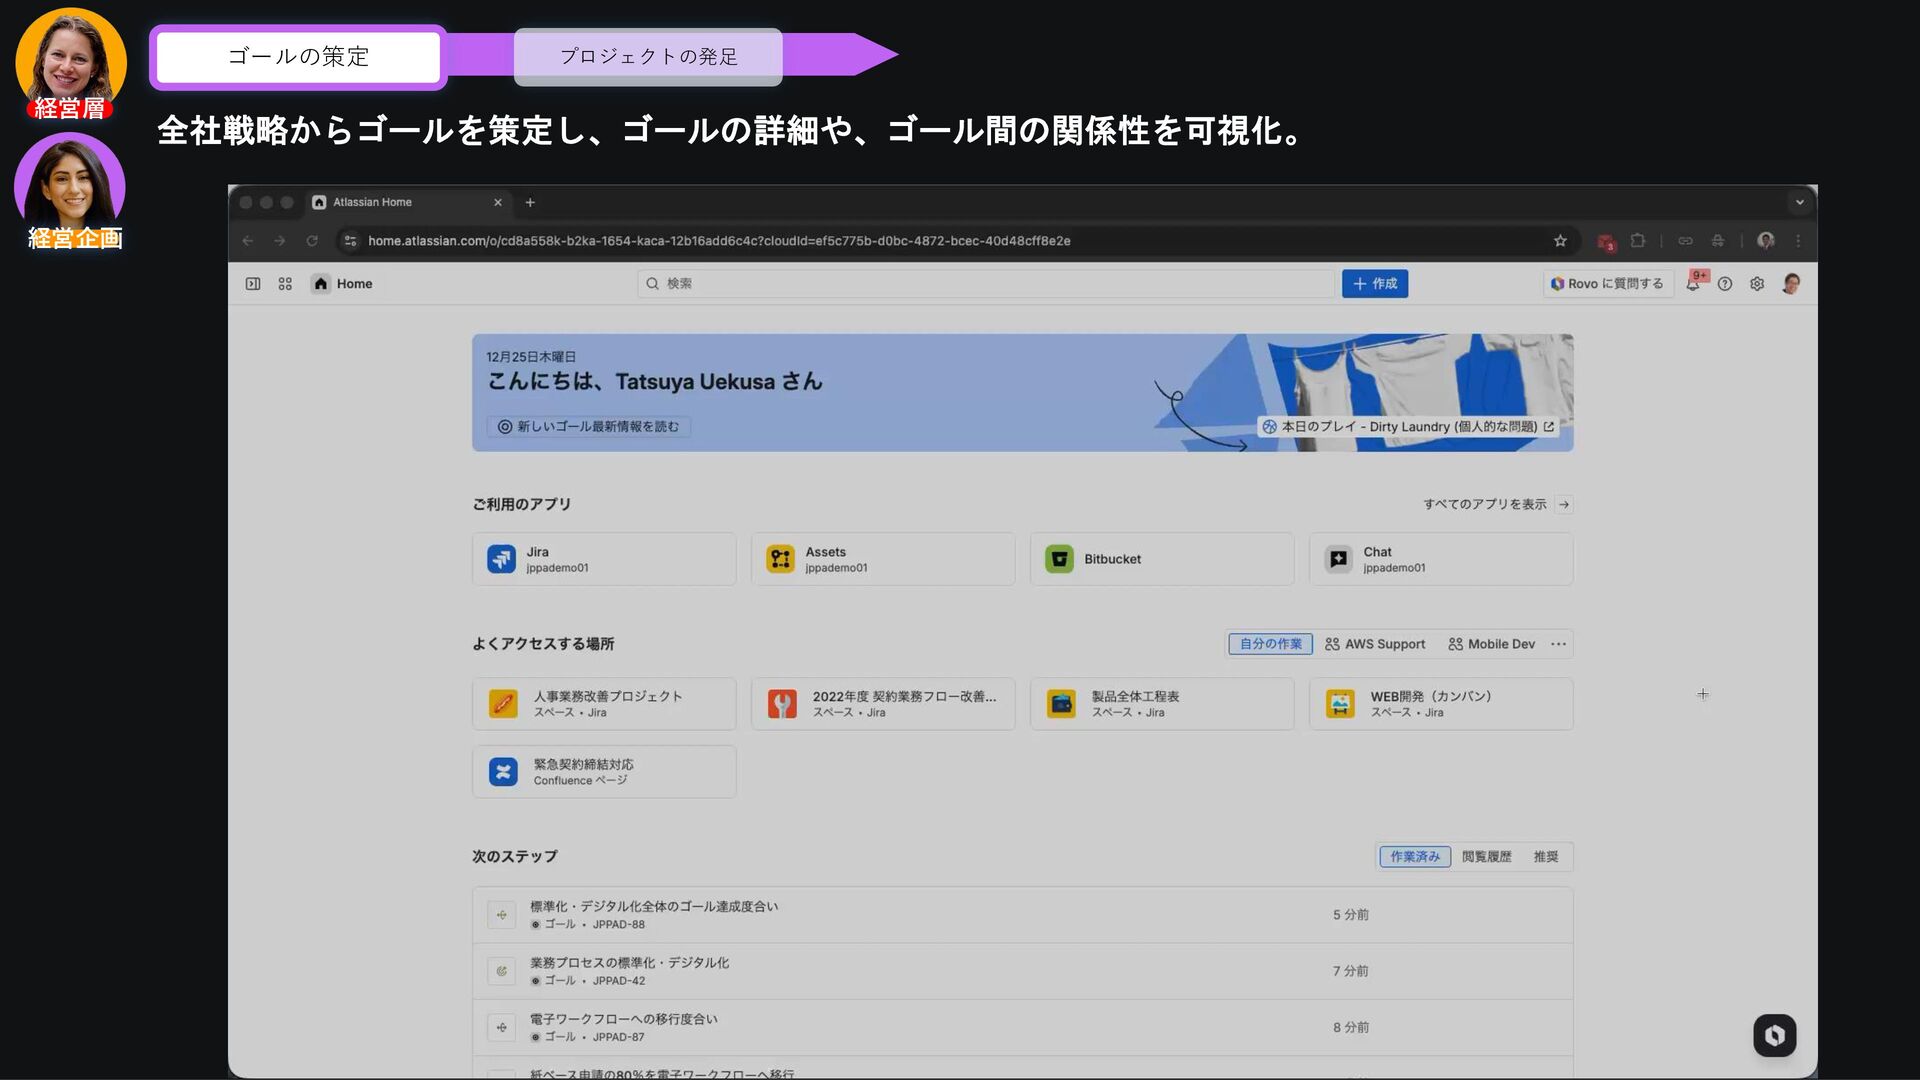The height and width of the screenshot is (1080, 1920).
Task: Toggle the sidebar panel icon
Action: click(x=253, y=284)
